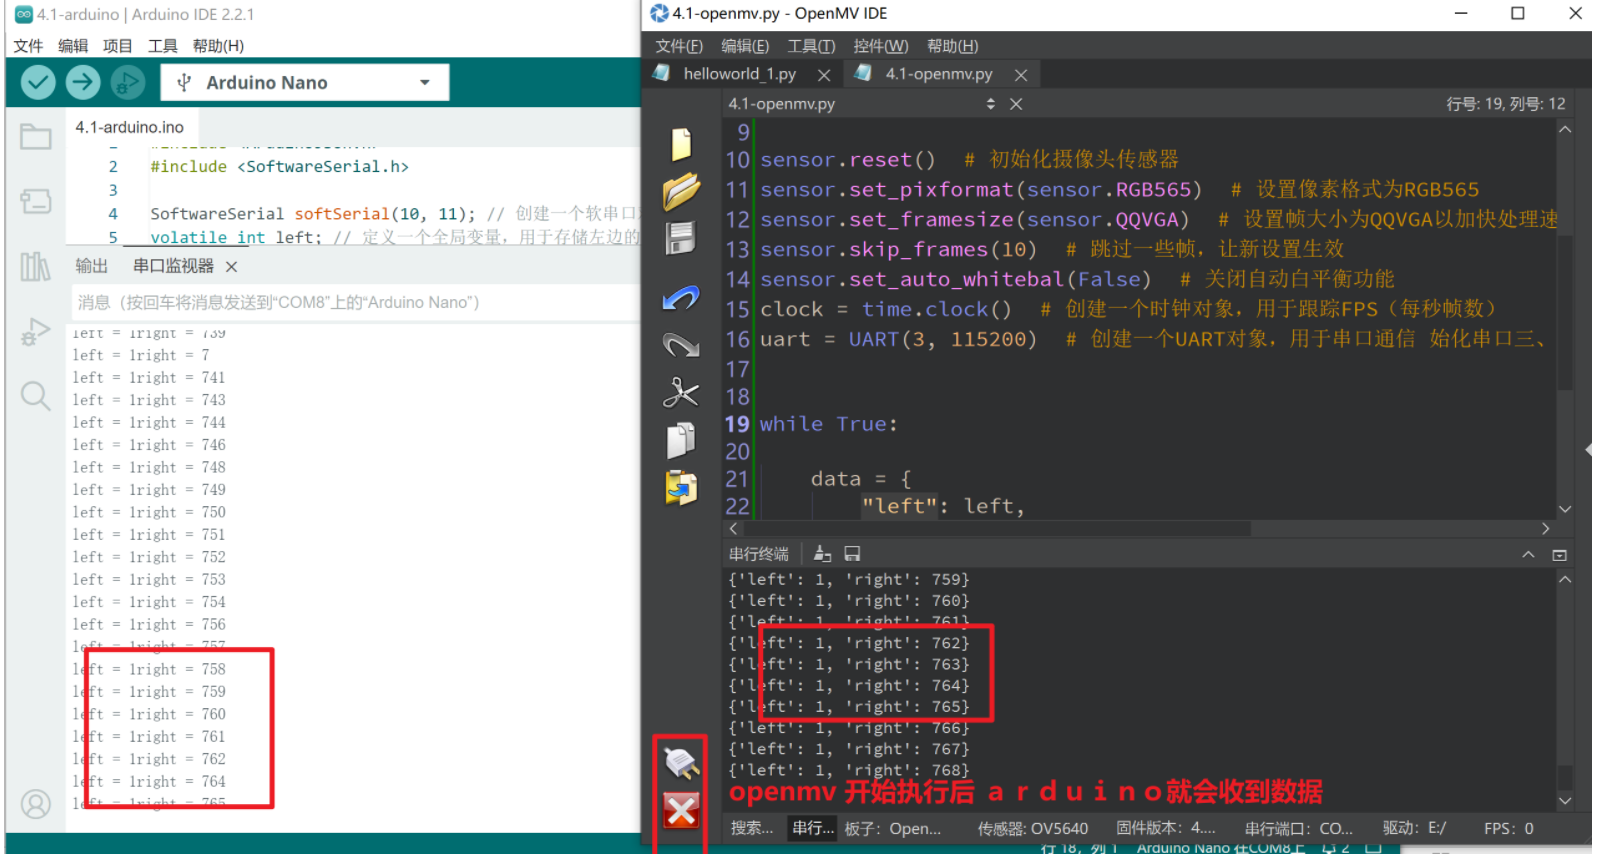Click OpenMV Copy icon
The width and height of the screenshot is (1600, 855).
coord(681,440)
